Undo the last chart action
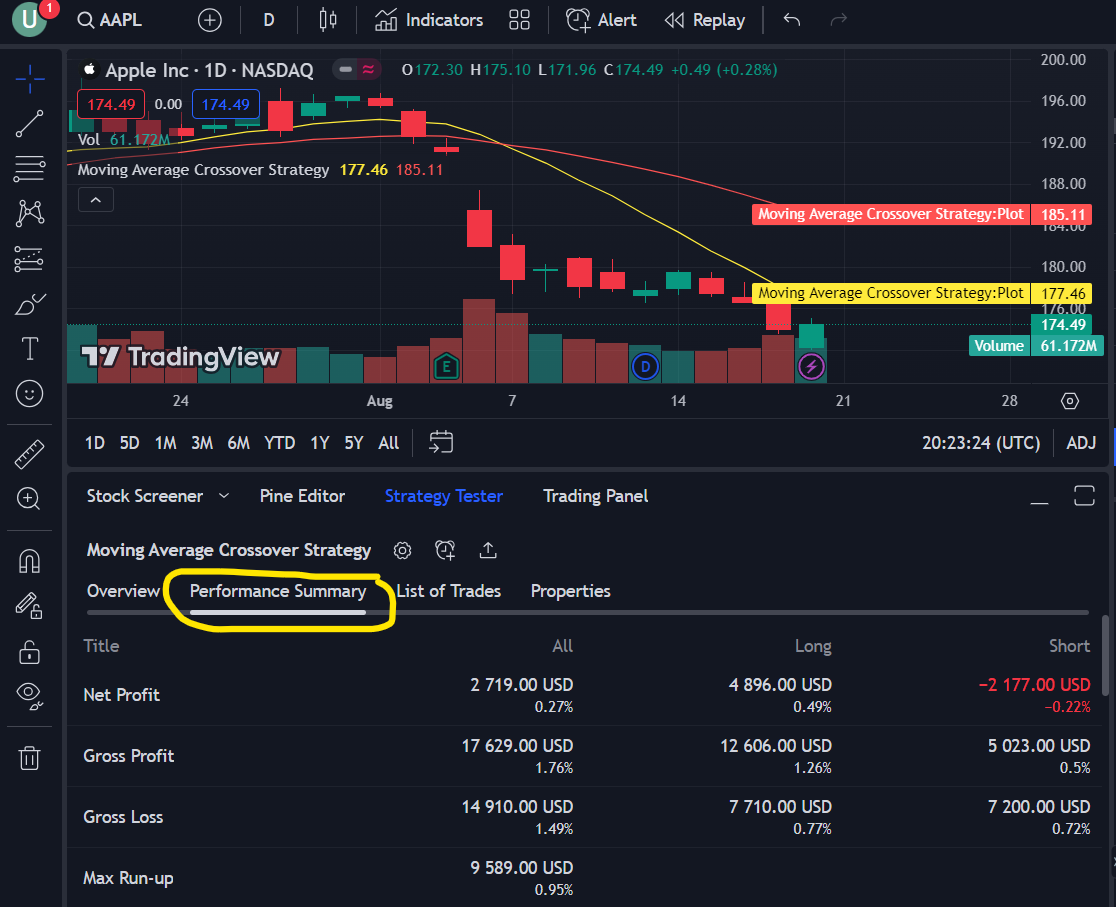The height and width of the screenshot is (907, 1116). 791,20
